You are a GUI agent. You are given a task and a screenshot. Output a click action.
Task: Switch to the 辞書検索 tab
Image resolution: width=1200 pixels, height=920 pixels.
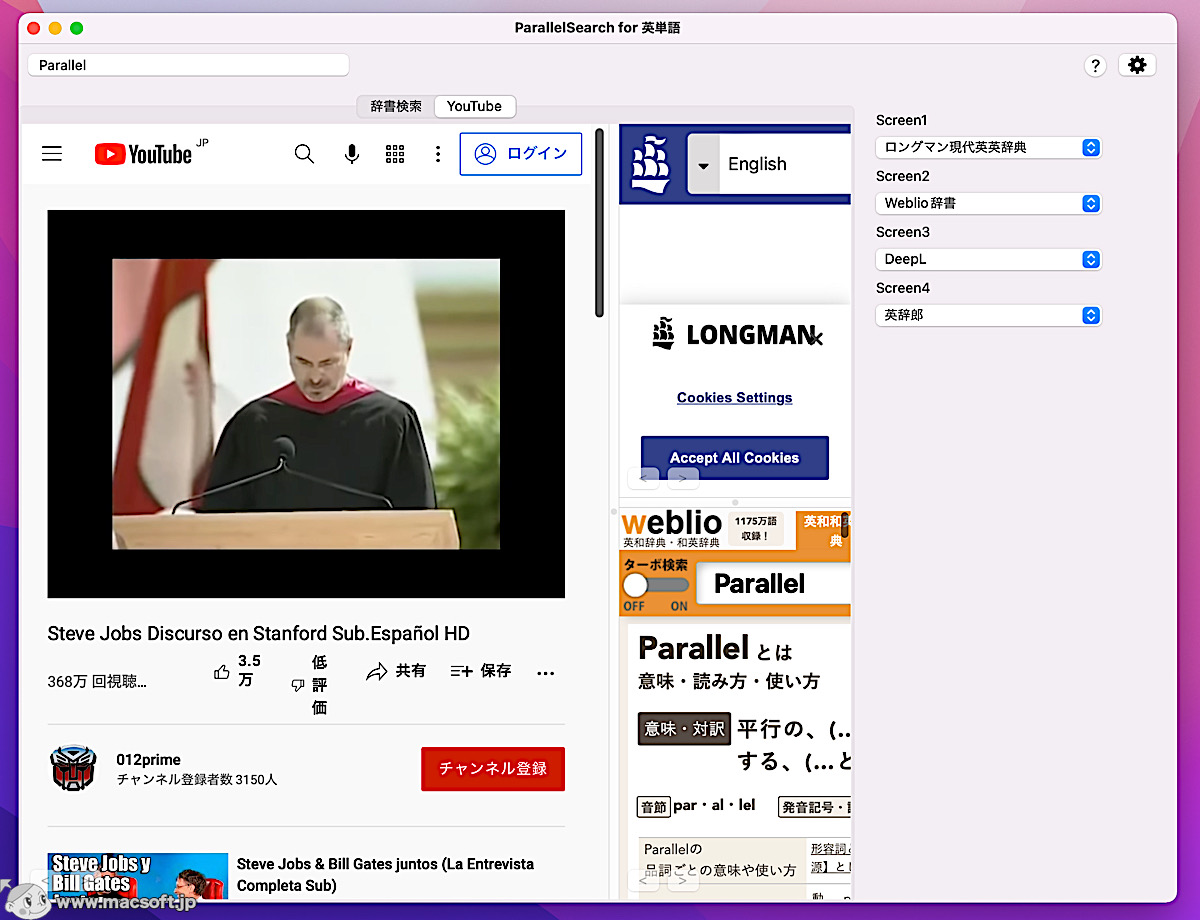(x=396, y=106)
